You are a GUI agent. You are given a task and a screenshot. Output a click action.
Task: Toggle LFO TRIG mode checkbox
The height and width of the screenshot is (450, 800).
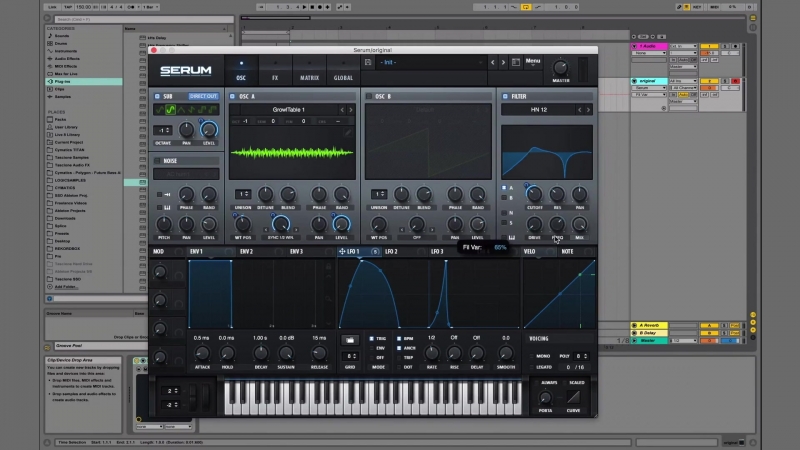tap(371, 338)
